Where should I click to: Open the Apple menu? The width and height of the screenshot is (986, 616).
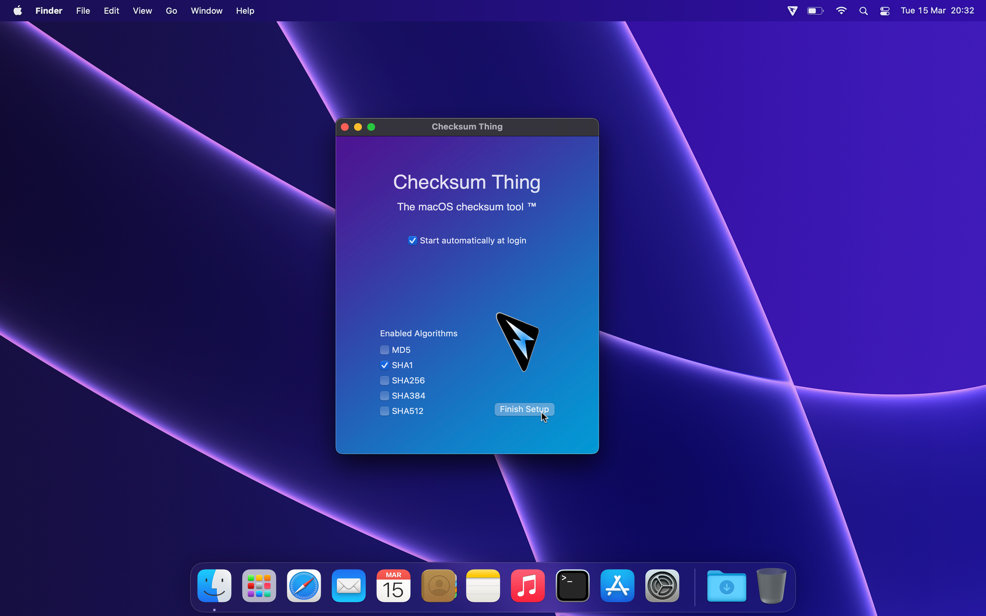pyautogui.click(x=18, y=11)
